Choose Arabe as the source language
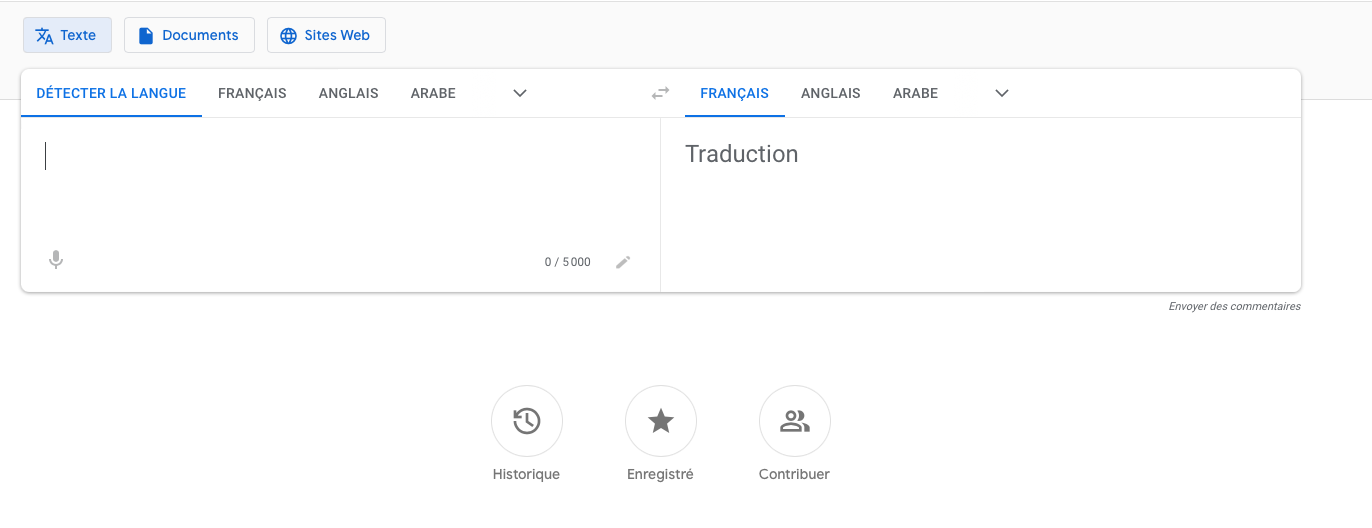 433,93
